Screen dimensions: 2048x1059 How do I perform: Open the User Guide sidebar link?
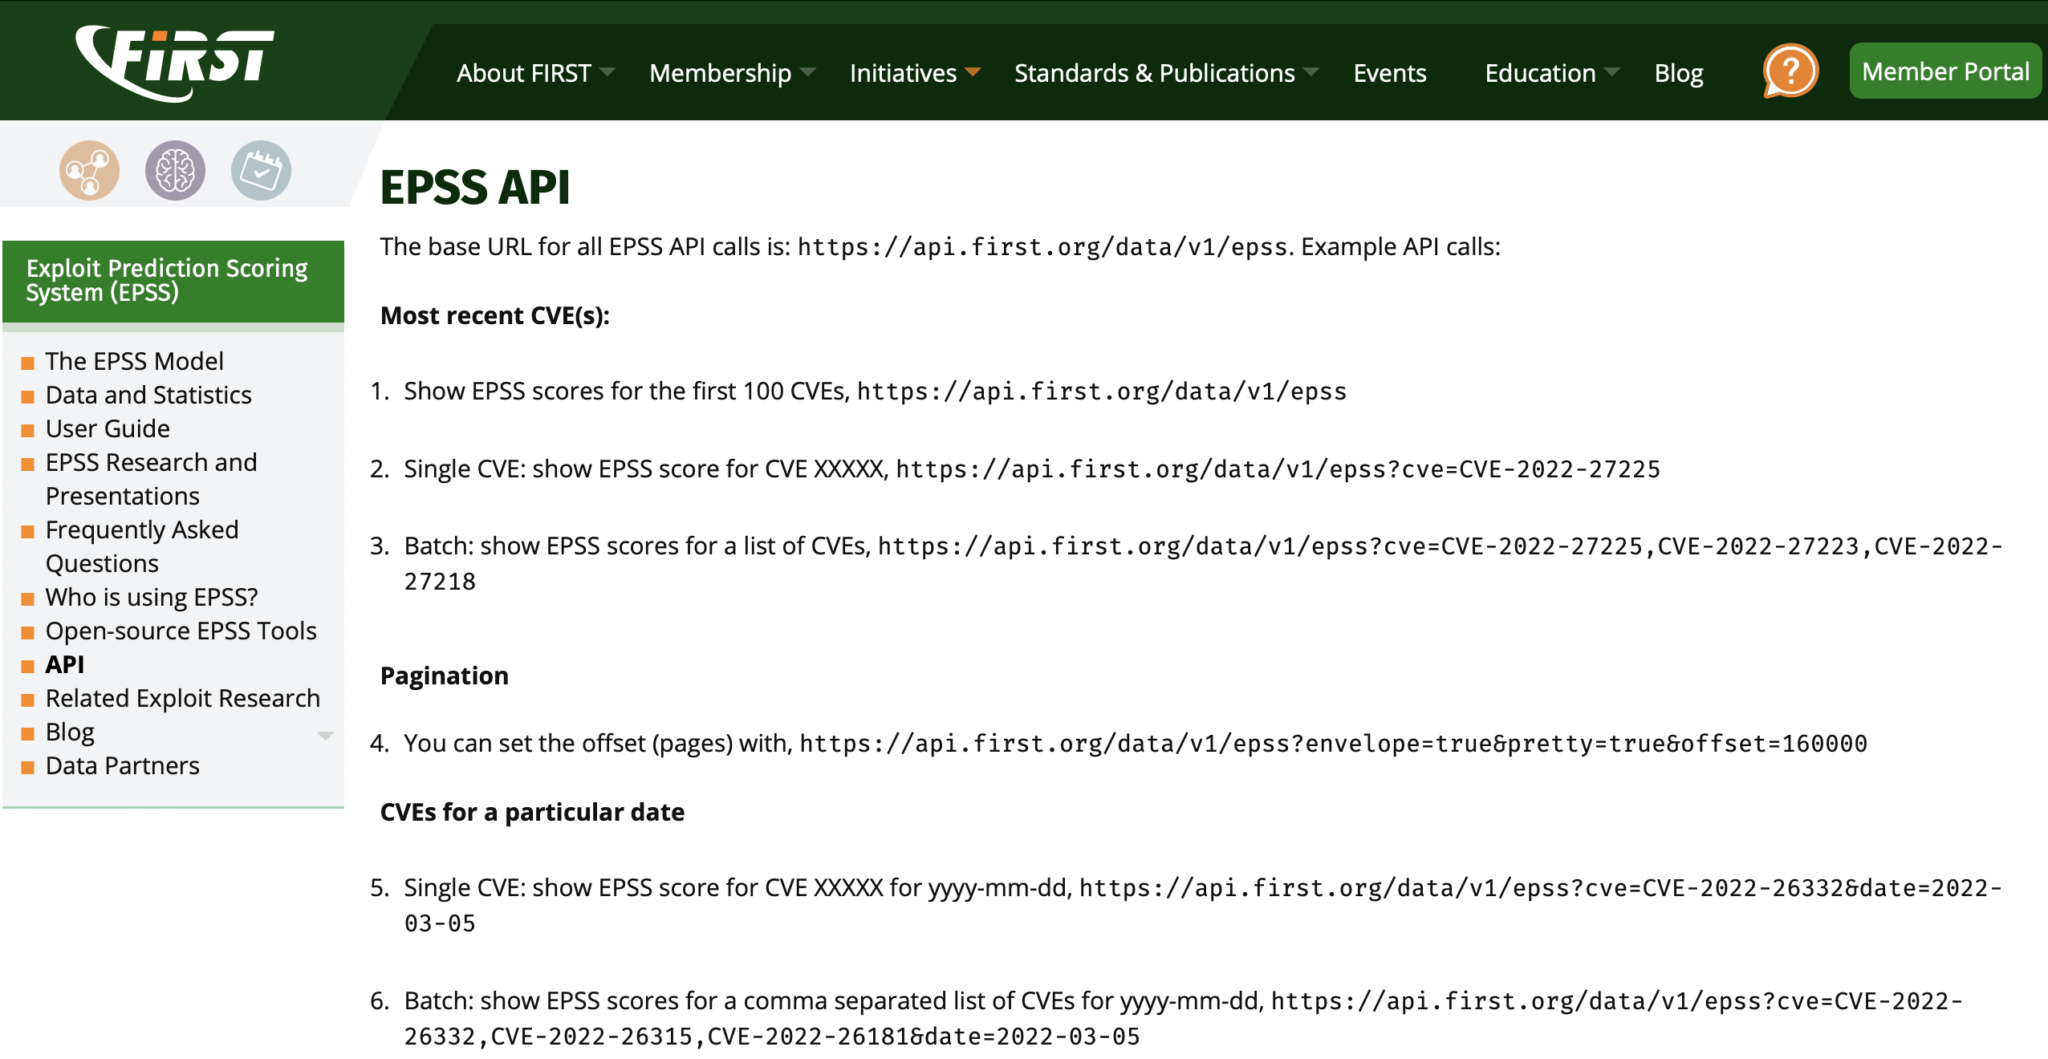107,429
